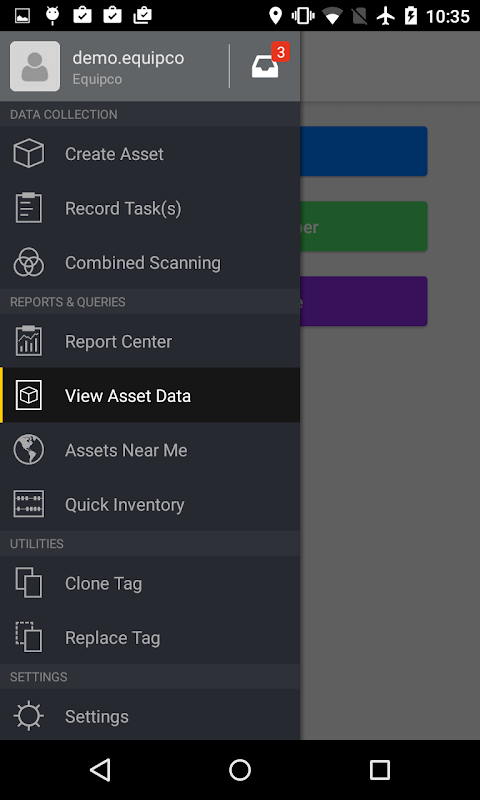
Task: Choose View Asset Data menu item
Action: tap(150, 395)
